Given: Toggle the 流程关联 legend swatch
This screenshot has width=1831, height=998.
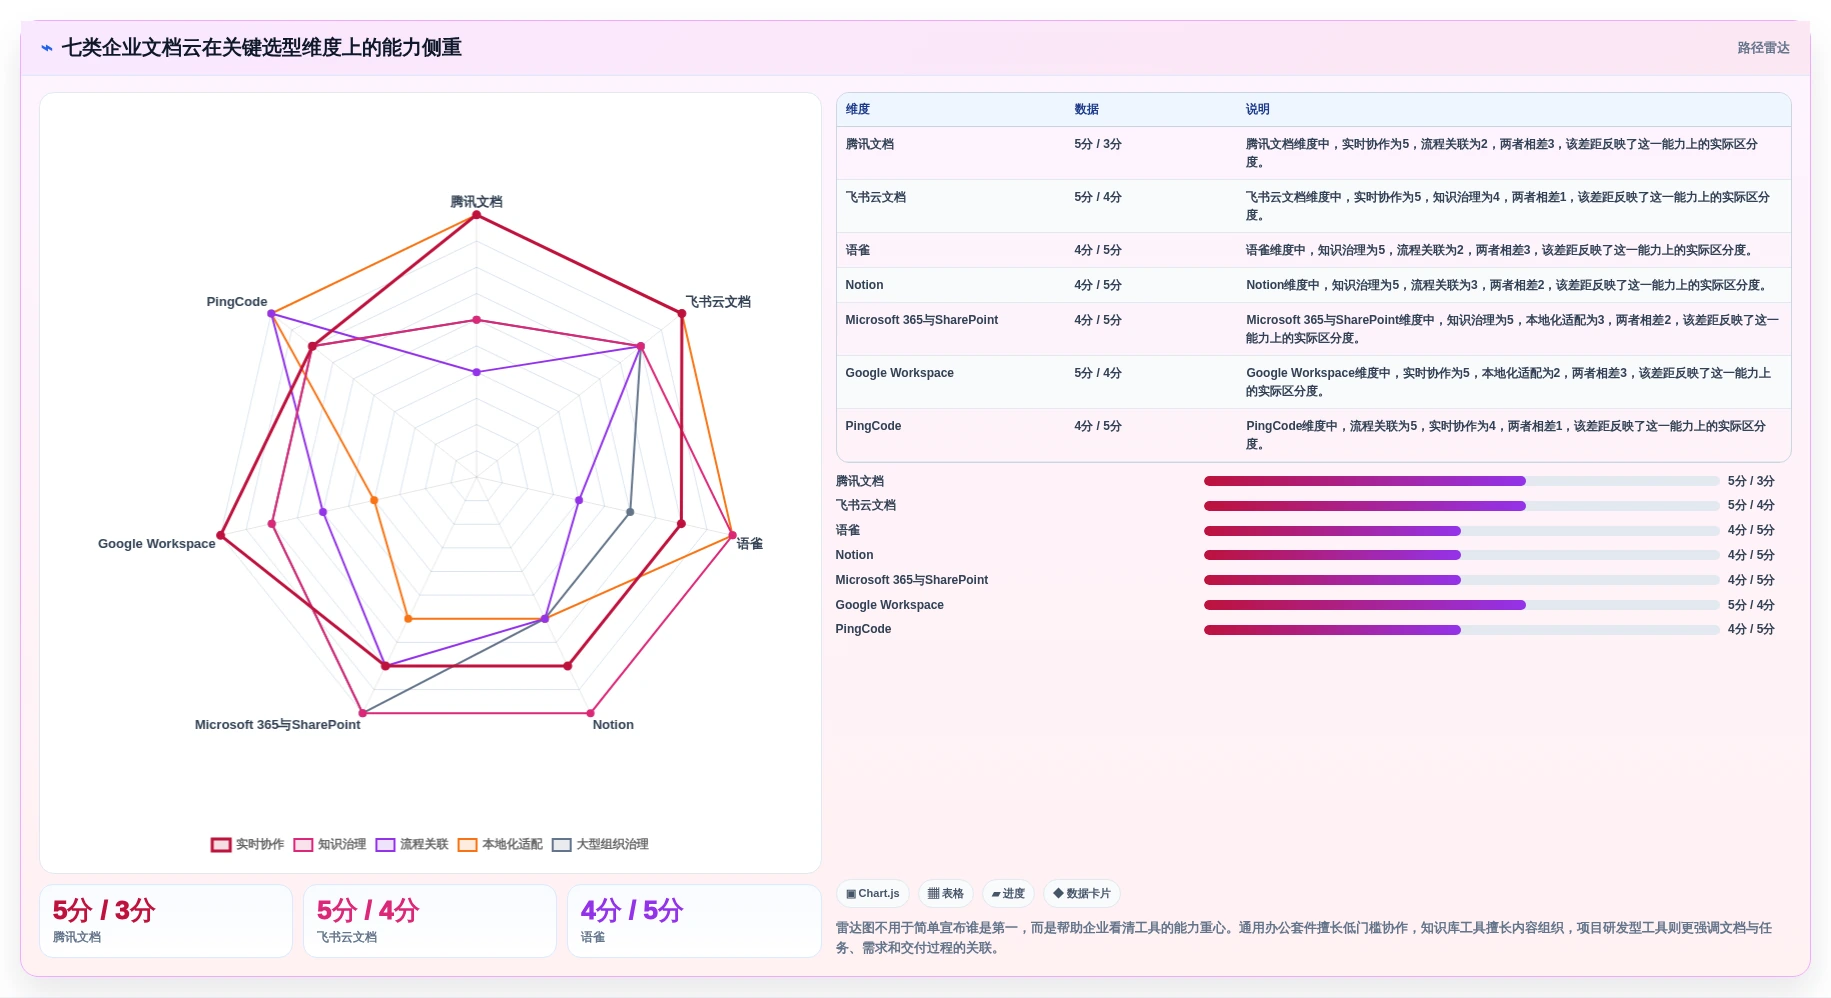Looking at the screenshot, I should (x=385, y=845).
